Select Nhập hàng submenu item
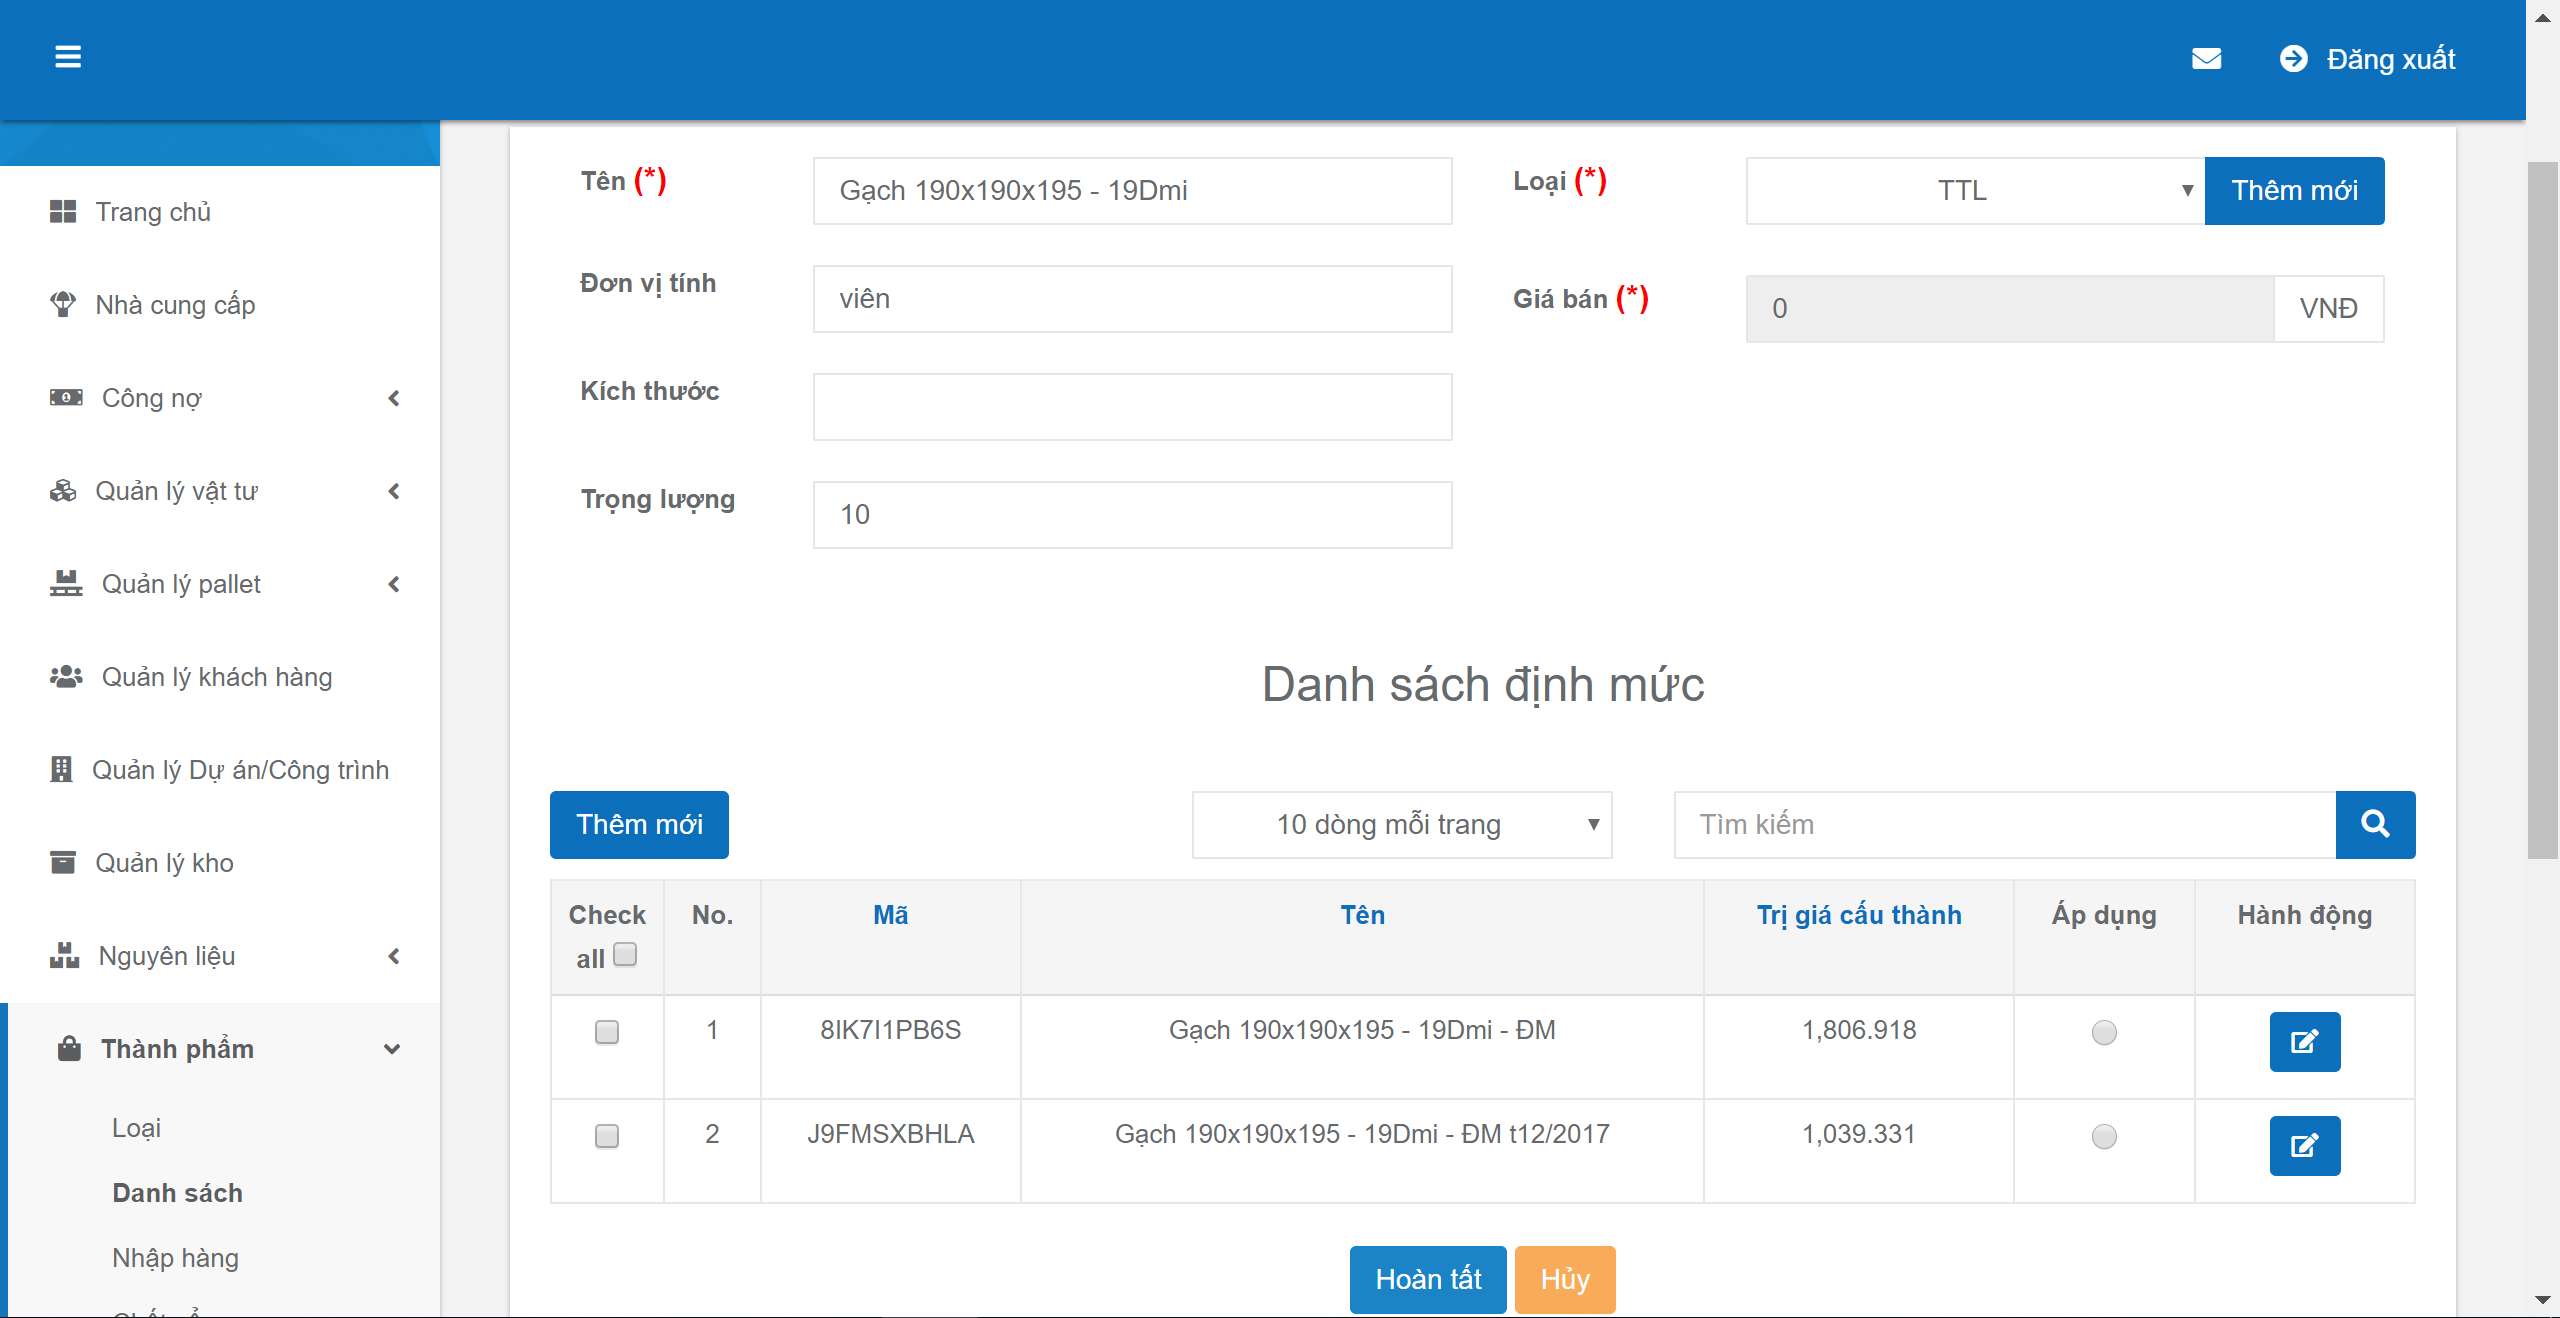2560x1318 pixels. tap(175, 1258)
